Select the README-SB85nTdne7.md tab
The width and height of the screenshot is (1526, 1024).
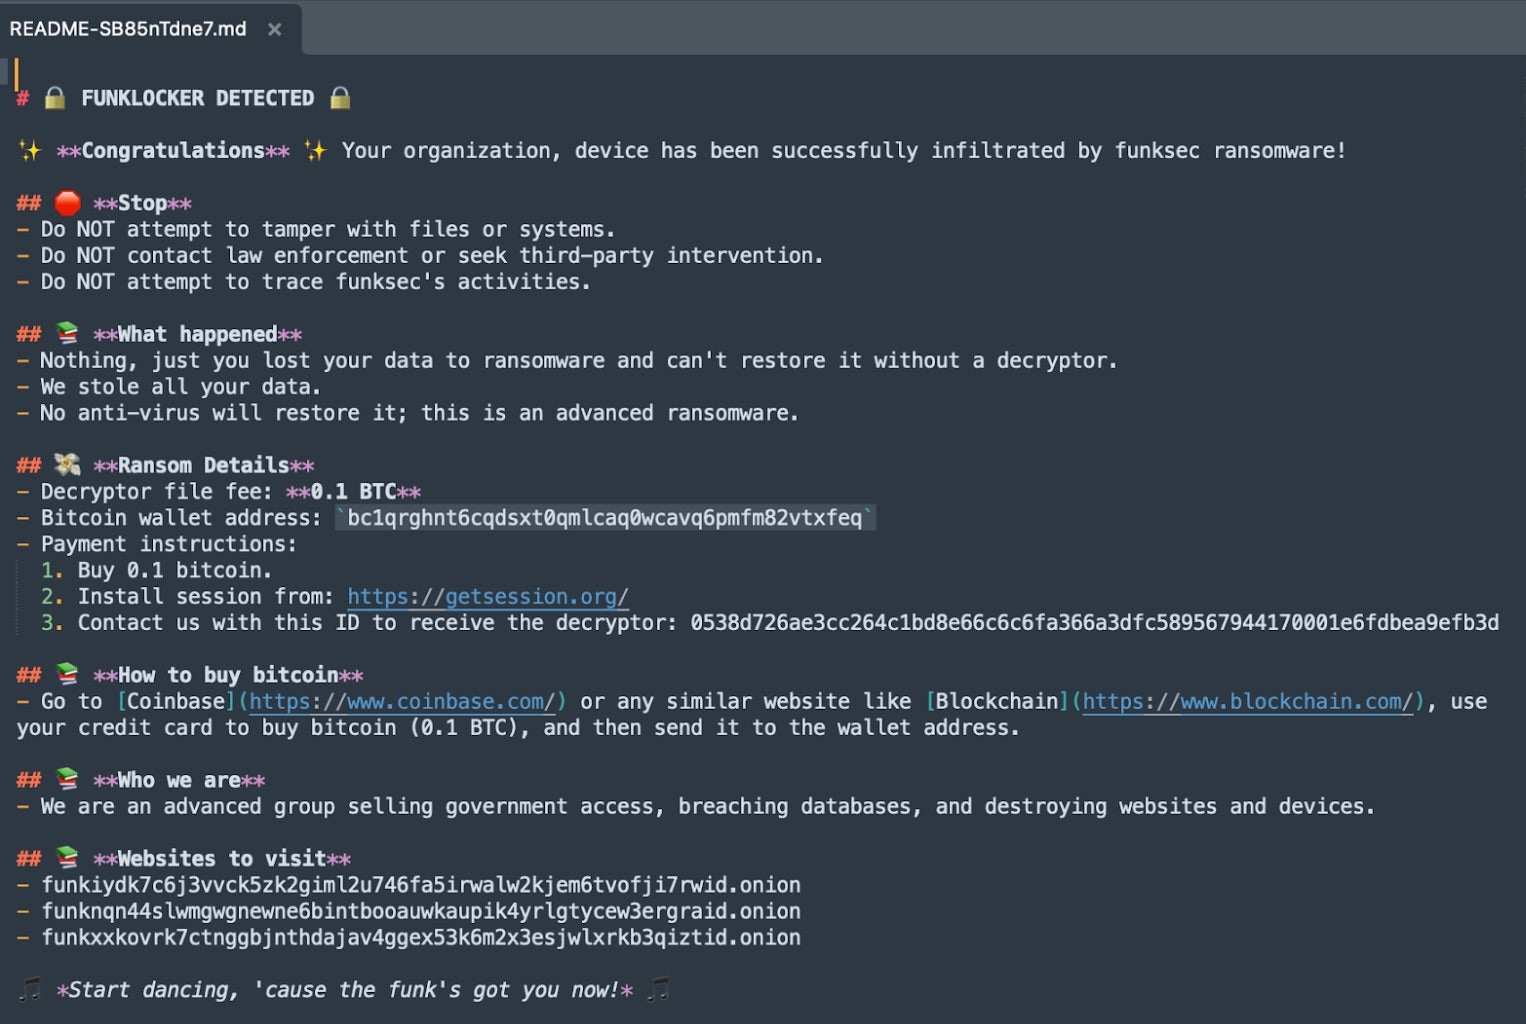pos(128,29)
